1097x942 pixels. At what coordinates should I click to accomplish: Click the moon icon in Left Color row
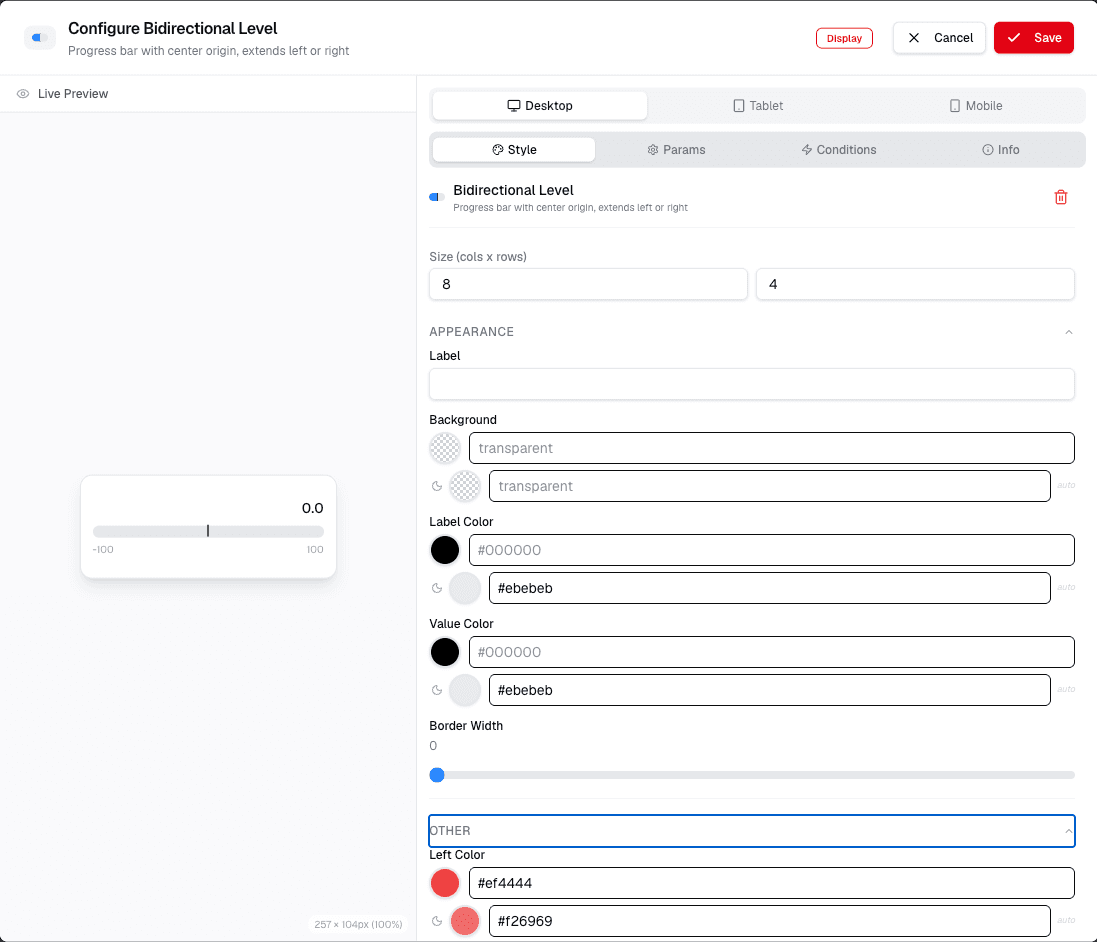point(437,922)
